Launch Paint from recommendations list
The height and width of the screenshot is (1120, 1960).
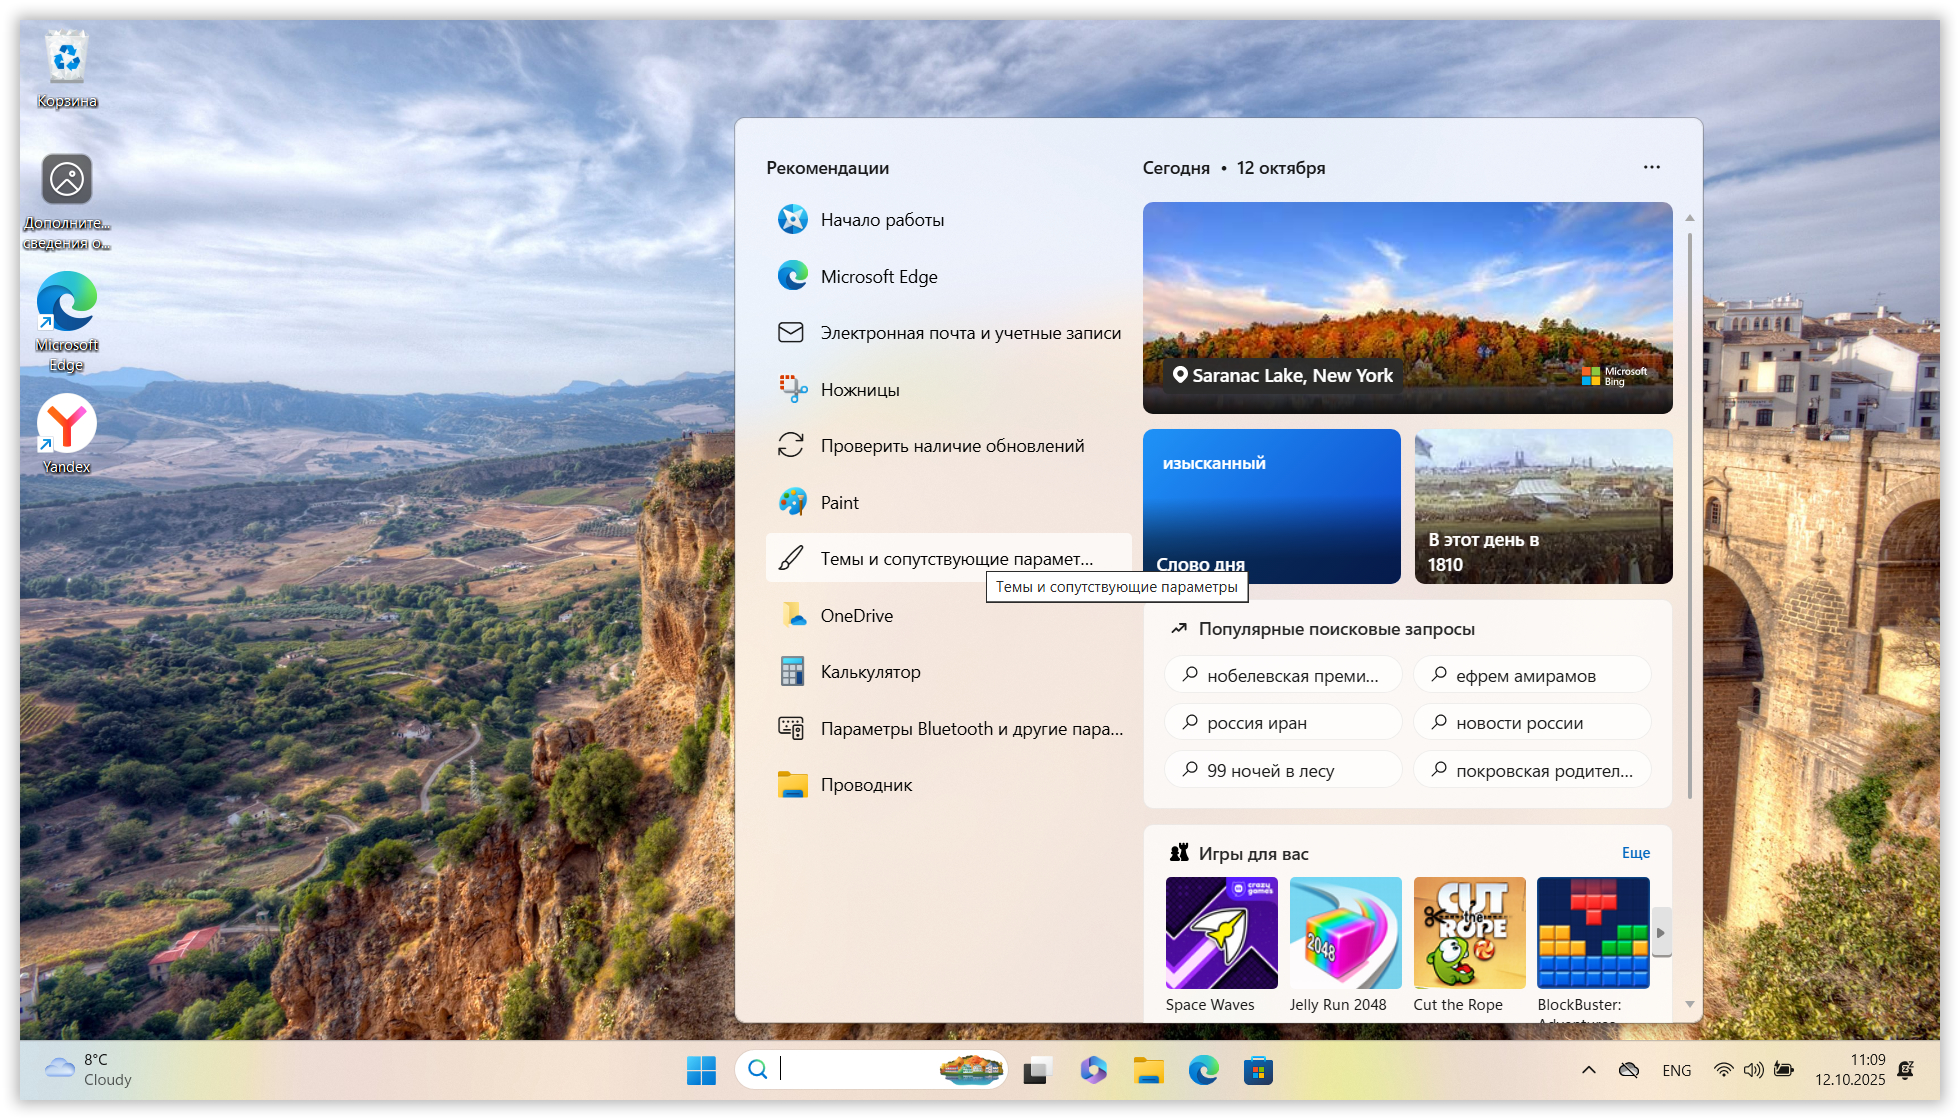coord(839,503)
